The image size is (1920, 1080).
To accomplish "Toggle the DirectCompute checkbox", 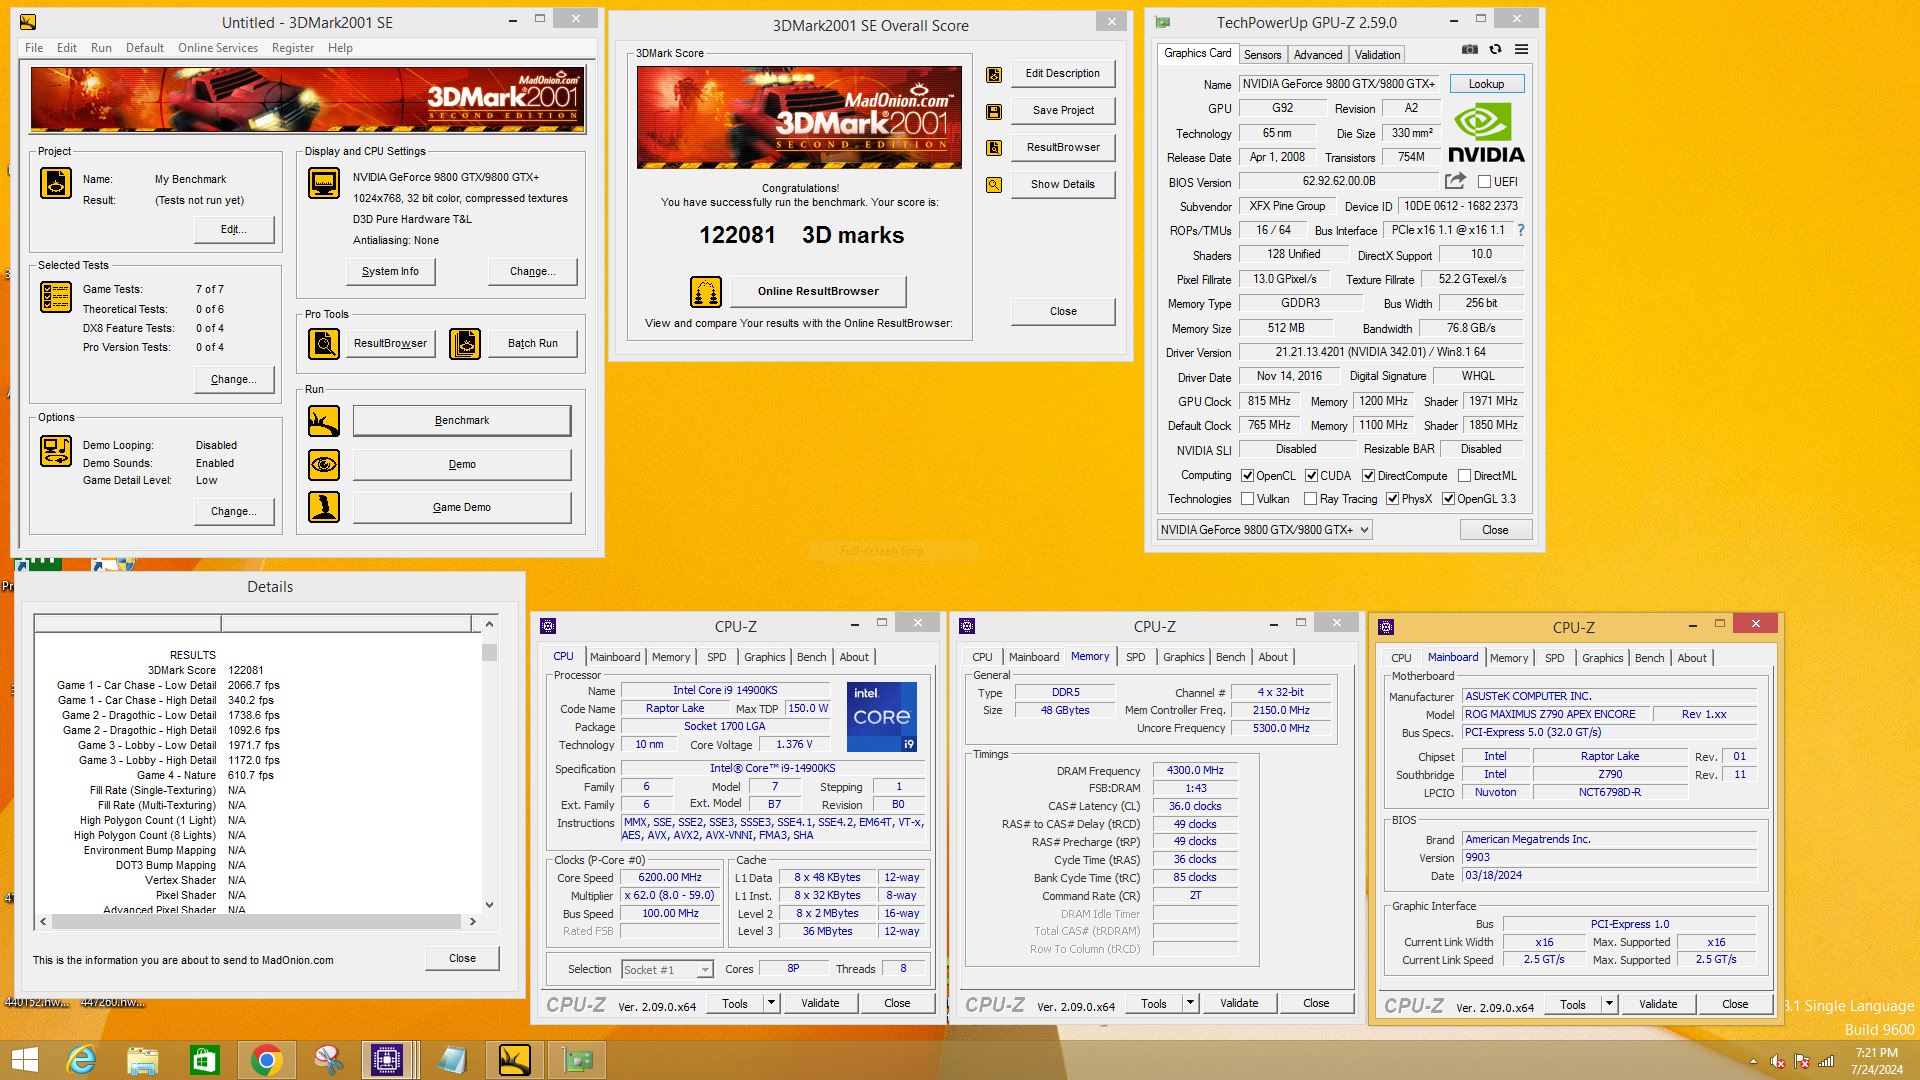I will tap(1368, 476).
